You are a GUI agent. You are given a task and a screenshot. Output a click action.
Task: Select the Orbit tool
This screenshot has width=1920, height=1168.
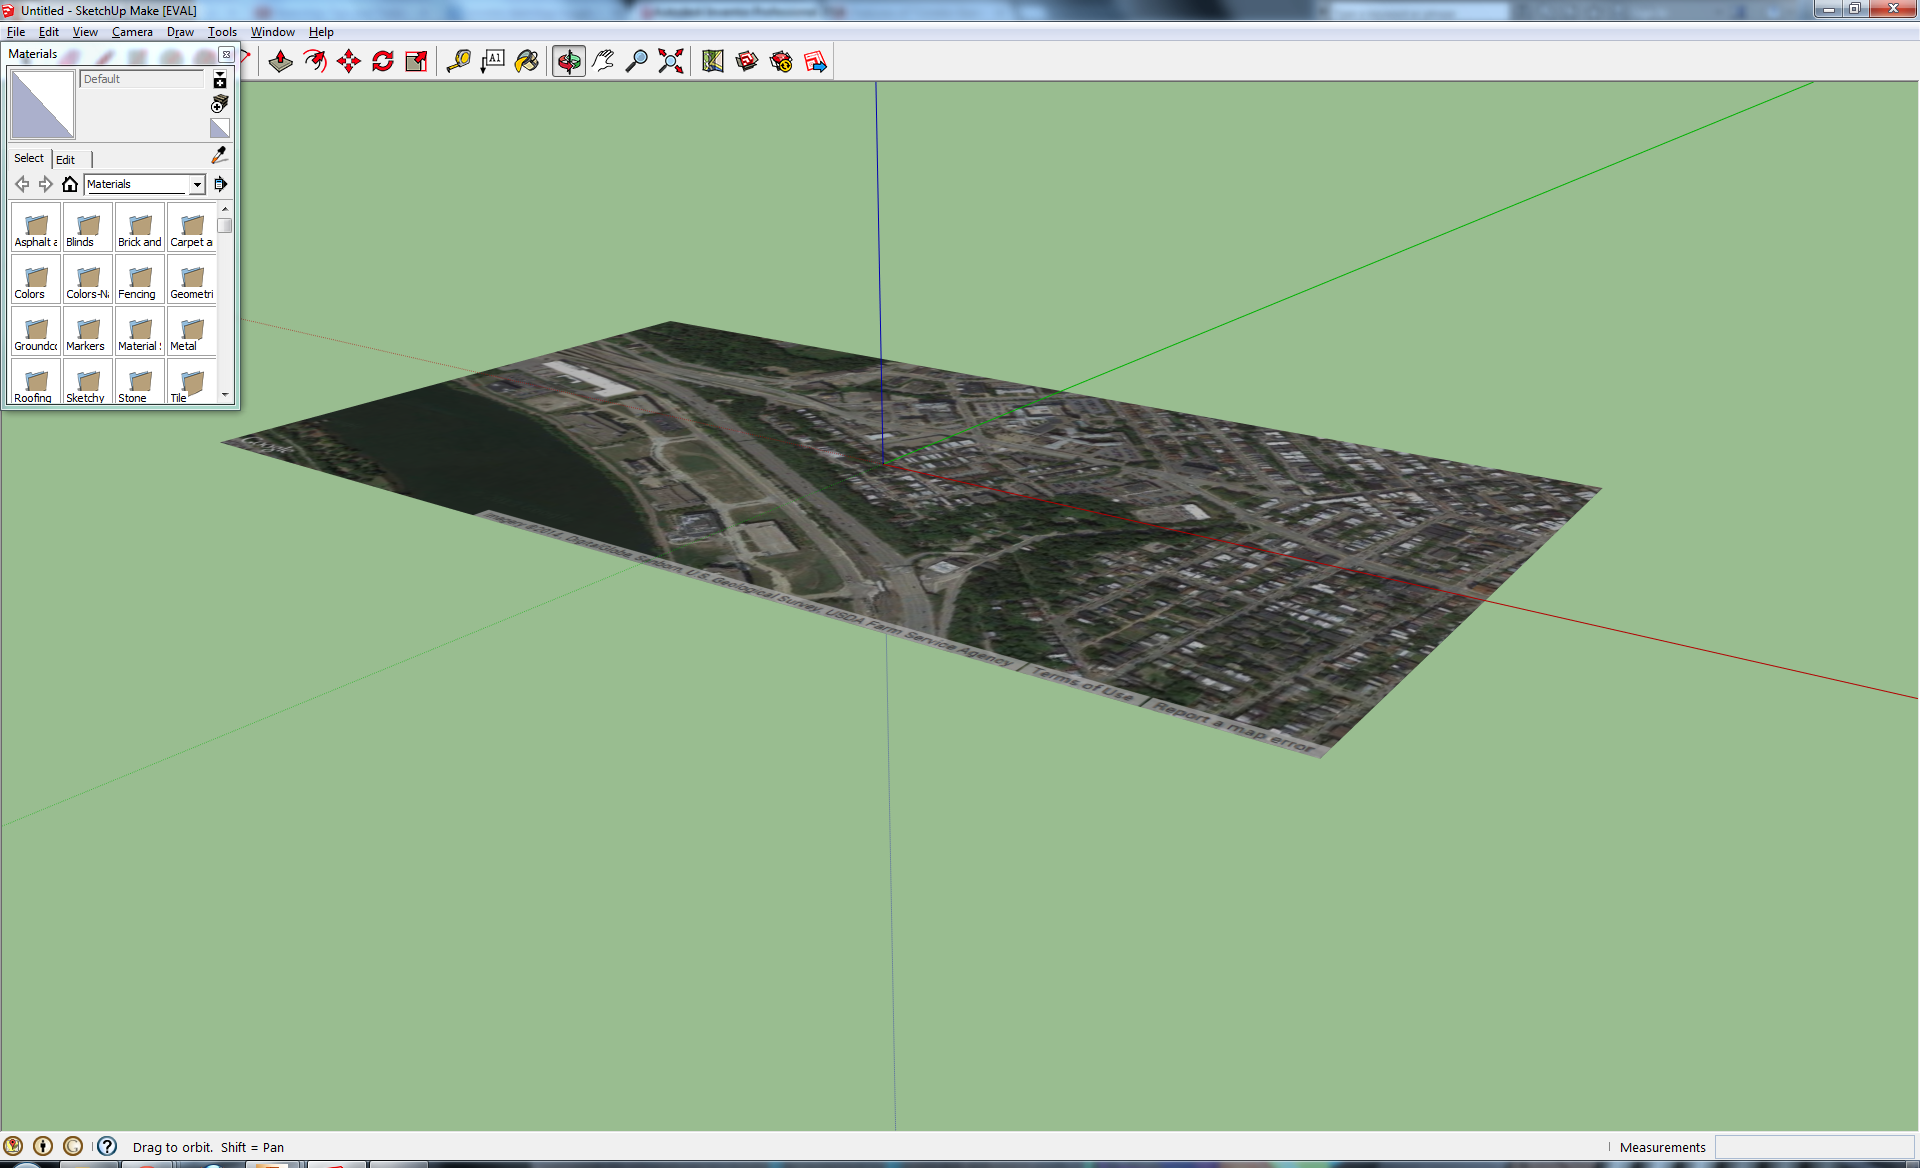click(569, 62)
